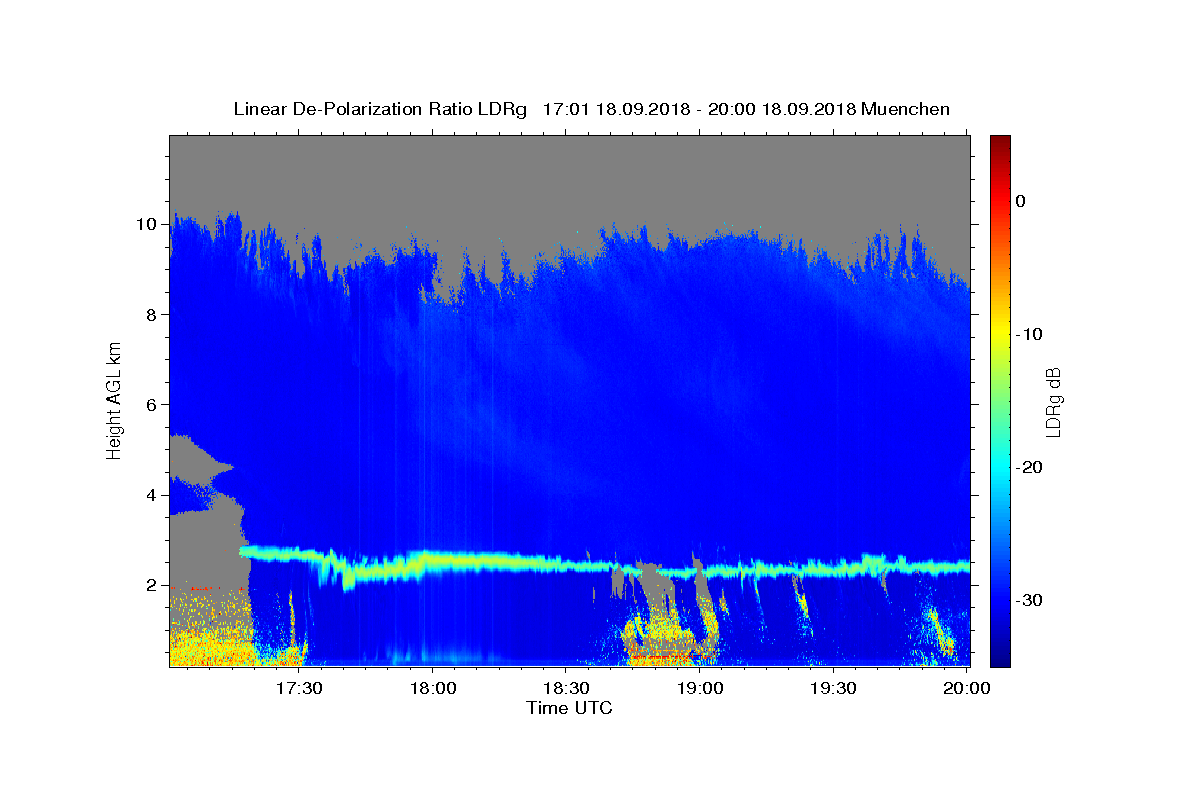Click the height tick label 4

click(151, 495)
